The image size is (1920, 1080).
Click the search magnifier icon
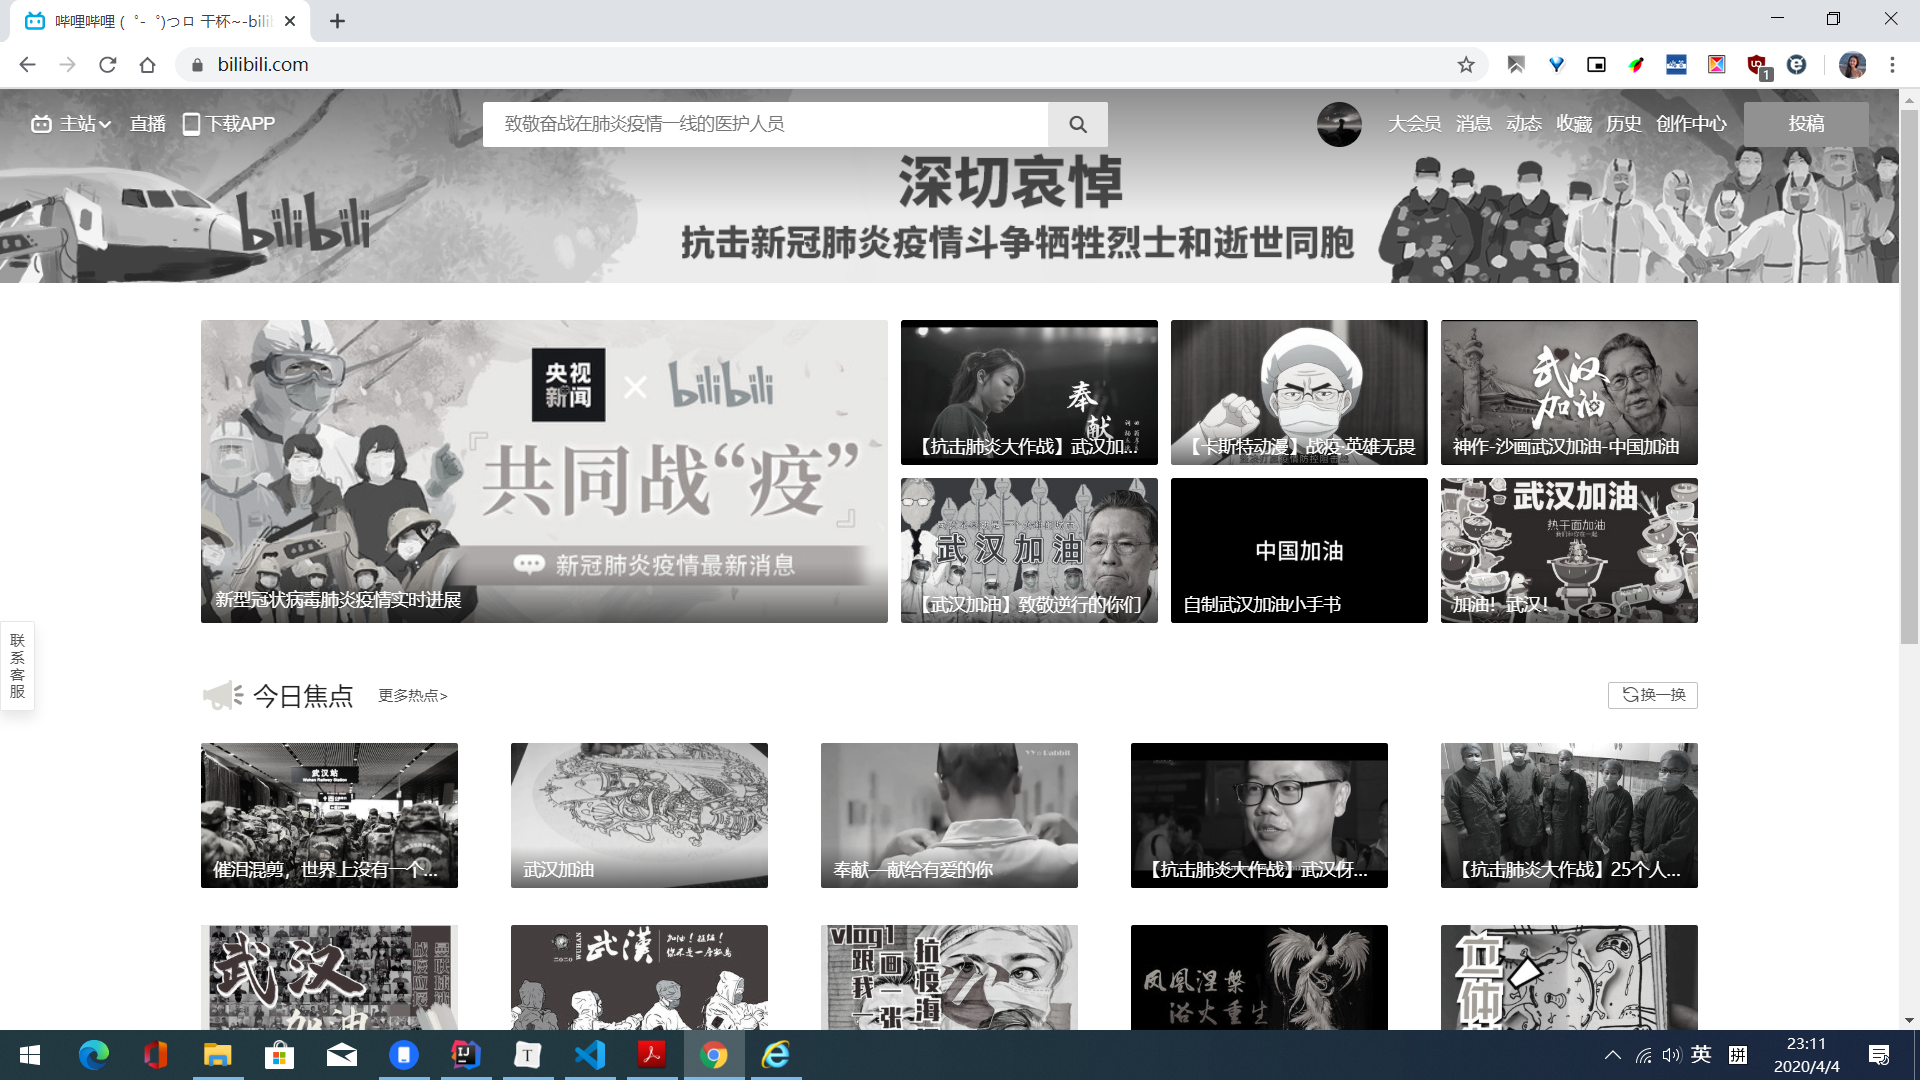(x=1077, y=124)
